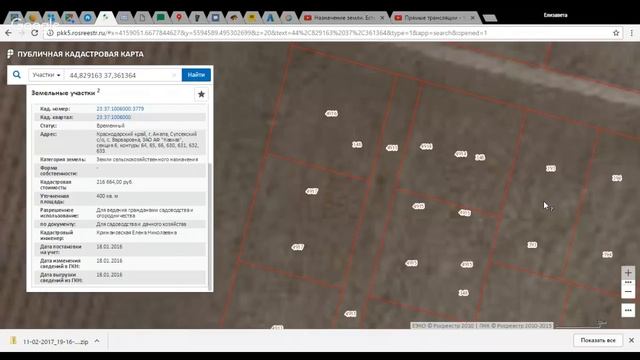
Task: Click the status value Временный
Action: [x=110, y=126]
